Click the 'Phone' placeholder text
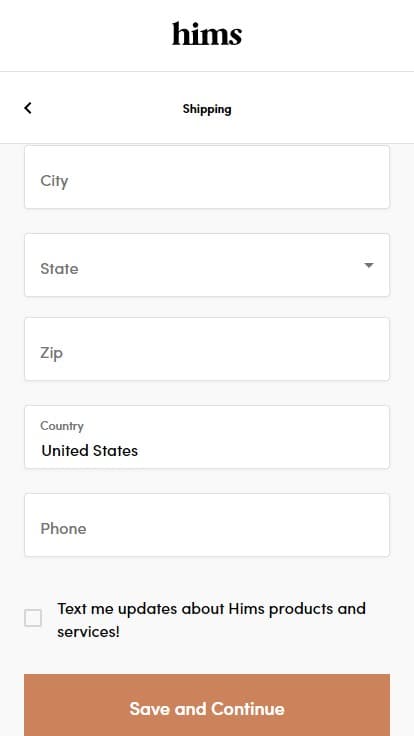The width and height of the screenshot is (414, 736). [x=63, y=529]
